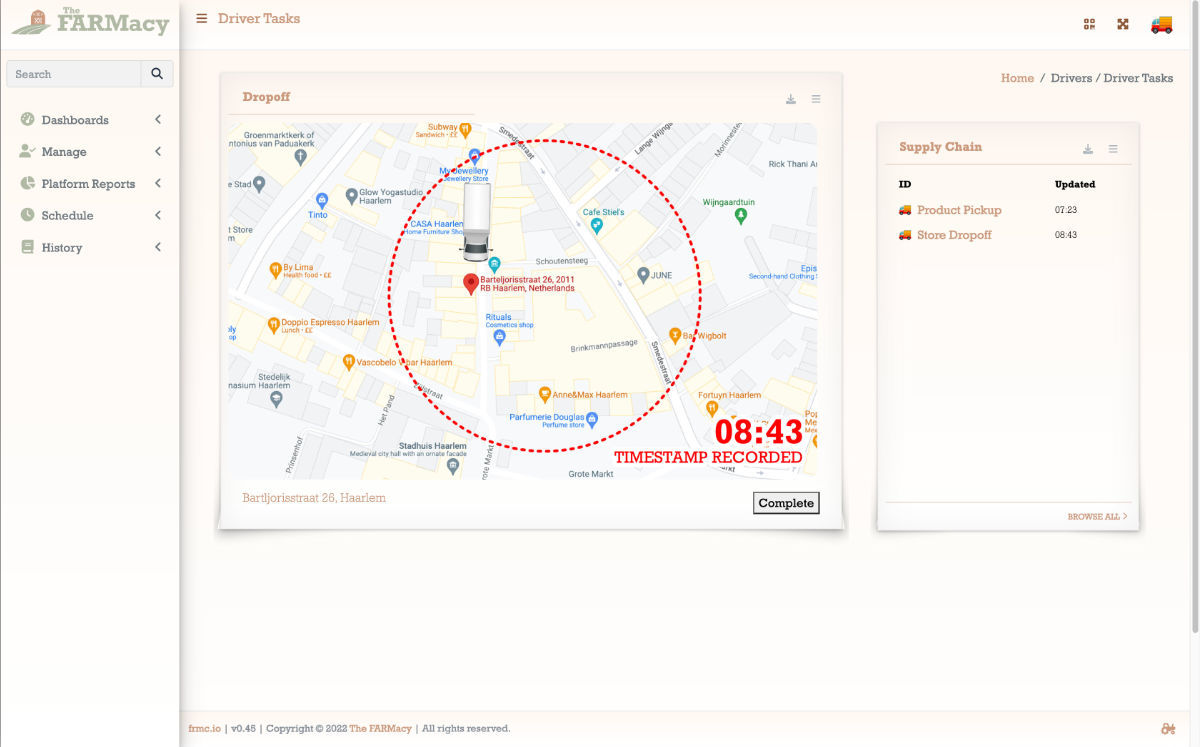Select the Rituals shop marker on map

[500, 336]
